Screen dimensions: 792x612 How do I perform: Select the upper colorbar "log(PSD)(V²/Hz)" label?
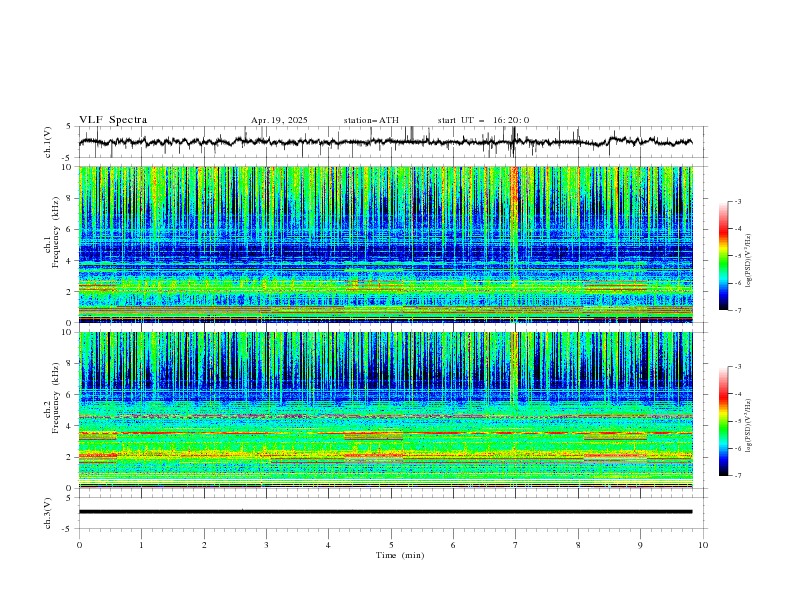coord(748,261)
